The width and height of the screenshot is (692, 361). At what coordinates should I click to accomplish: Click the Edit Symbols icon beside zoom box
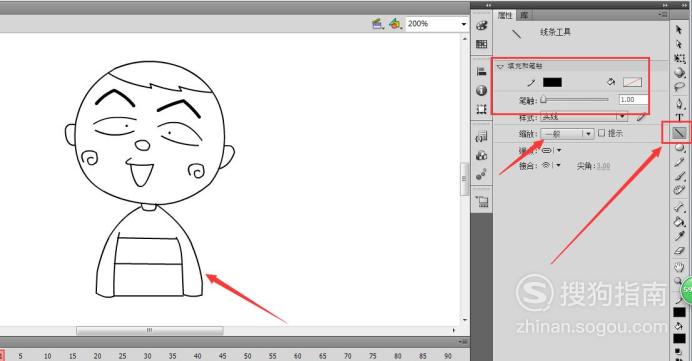point(395,24)
